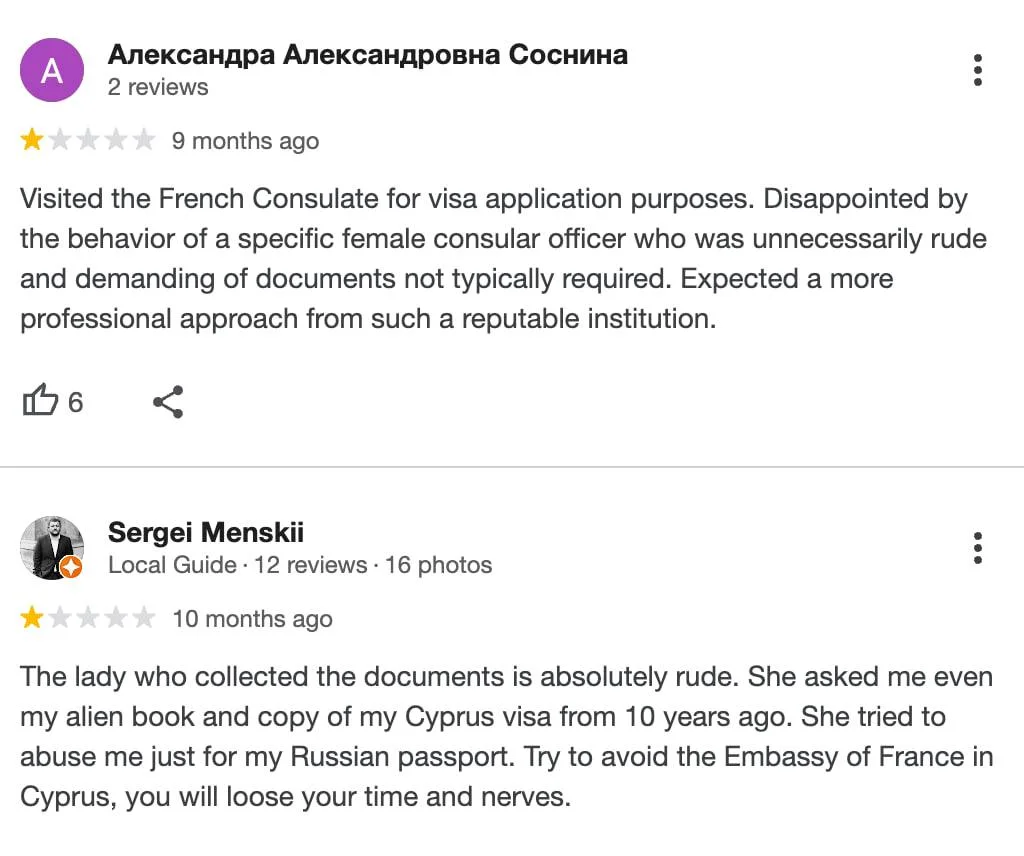Like Александра's review with the thumbs-up icon

[x=40, y=402]
